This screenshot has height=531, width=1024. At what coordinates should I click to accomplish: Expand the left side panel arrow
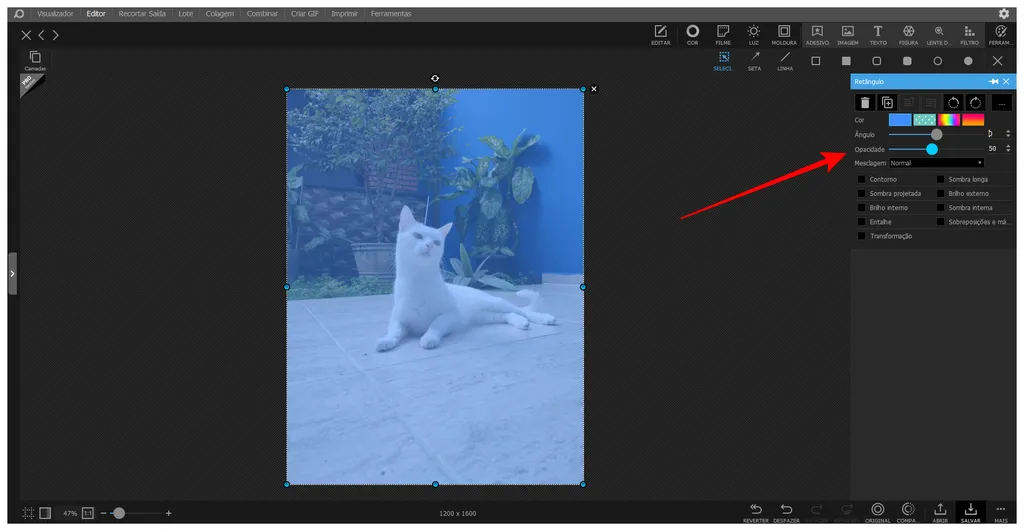click(x=12, y=274)
